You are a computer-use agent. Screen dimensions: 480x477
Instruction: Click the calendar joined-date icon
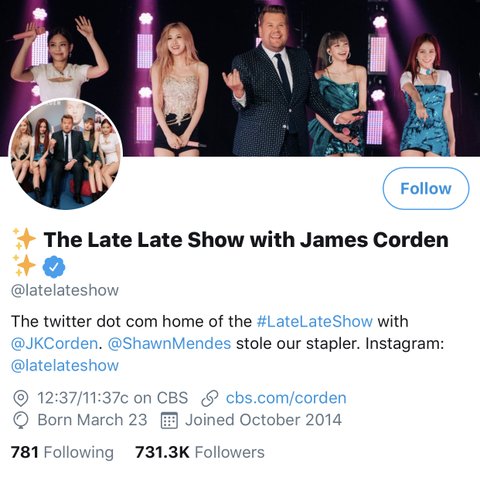[169, 420]
